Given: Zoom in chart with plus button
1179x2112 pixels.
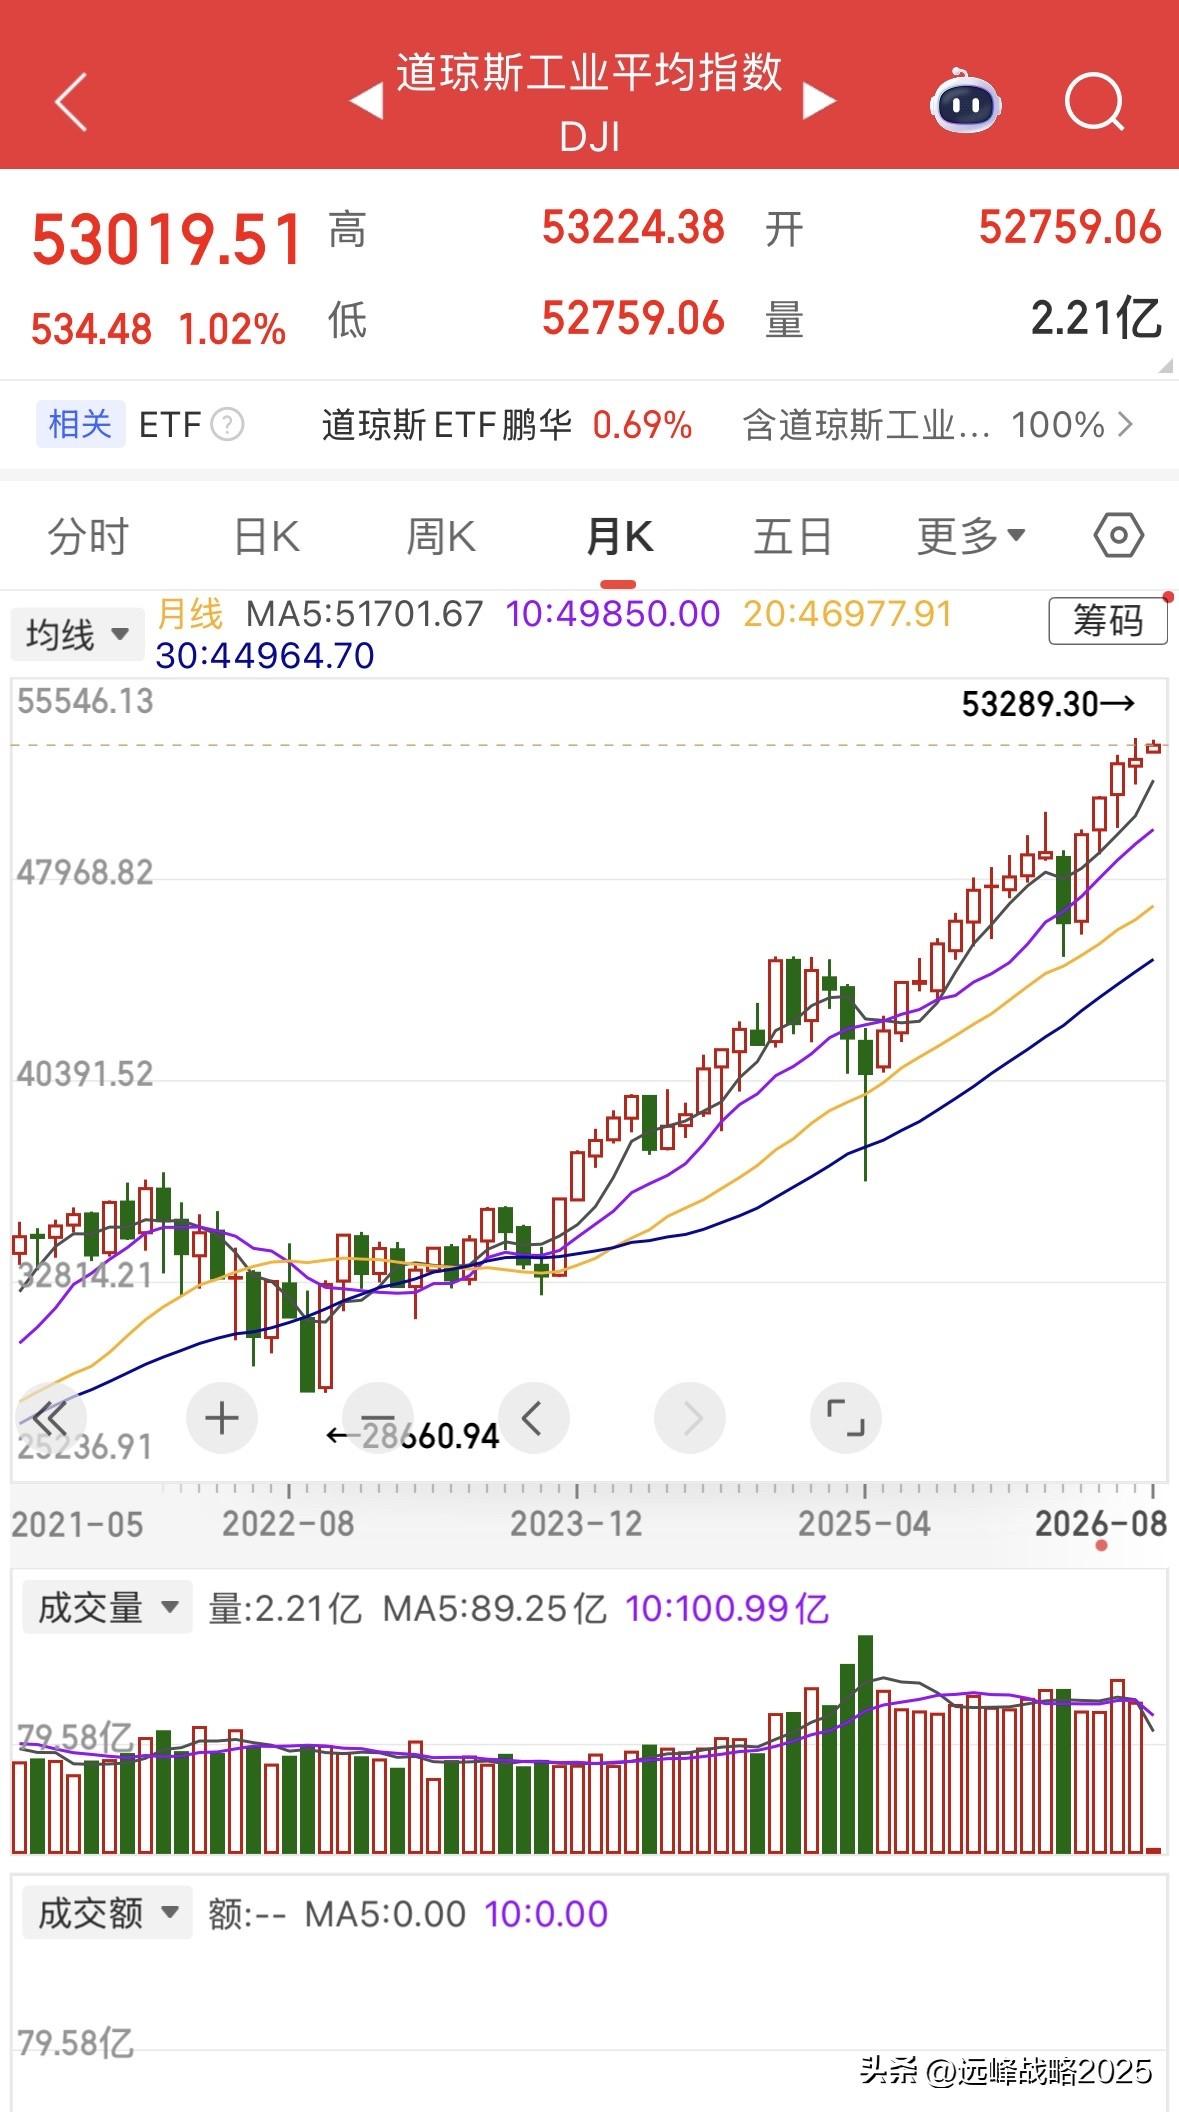Looking at the screenshot, I should click(x=222, y=1418).
